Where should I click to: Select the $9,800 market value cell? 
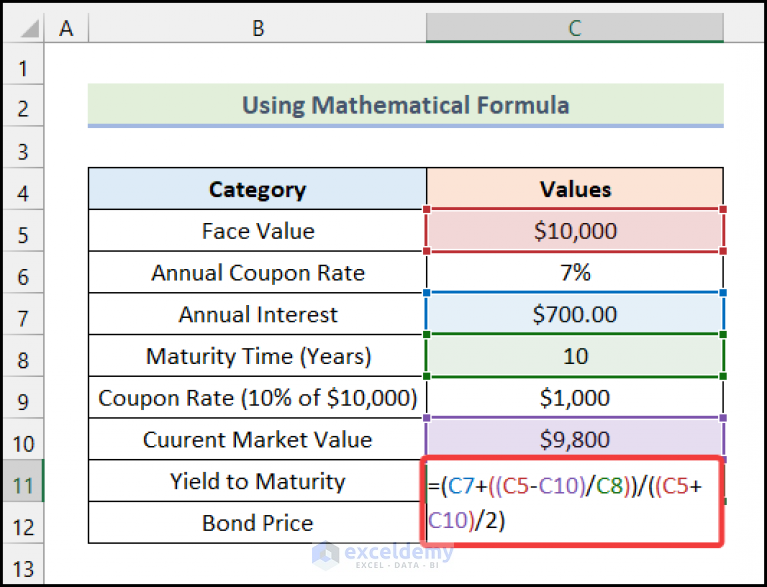(x=575, y=439)
